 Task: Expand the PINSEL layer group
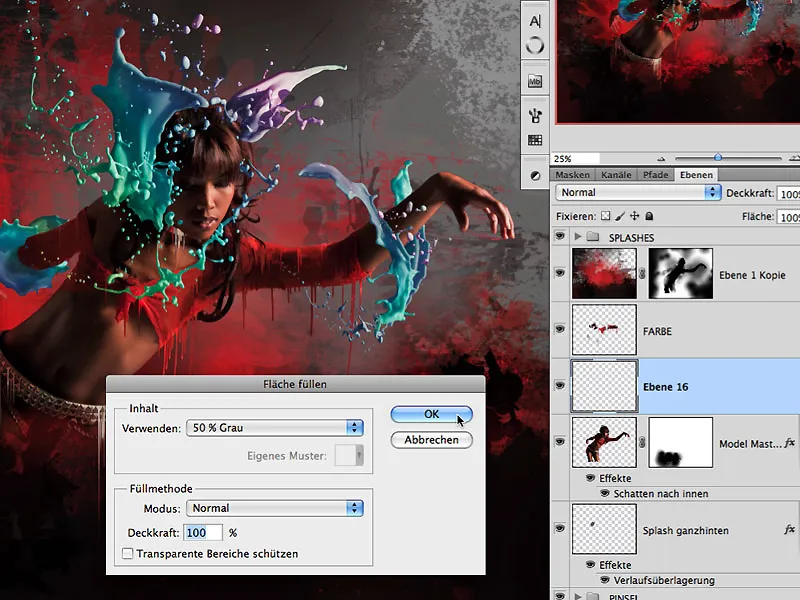pyautogui.click(x=578, y=596)
